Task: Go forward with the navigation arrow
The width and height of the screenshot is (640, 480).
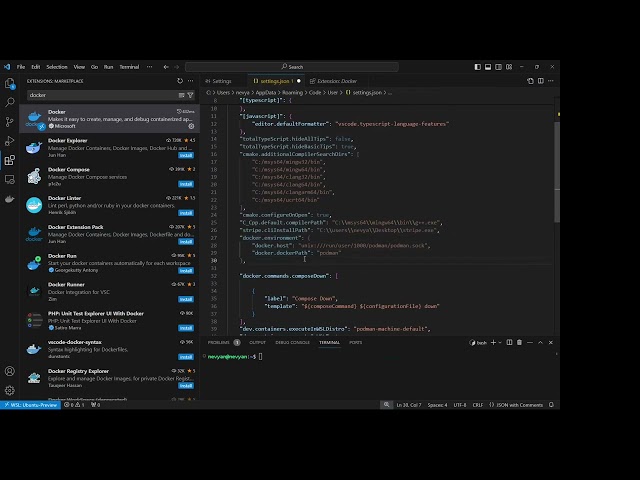Action: [177, 67]
